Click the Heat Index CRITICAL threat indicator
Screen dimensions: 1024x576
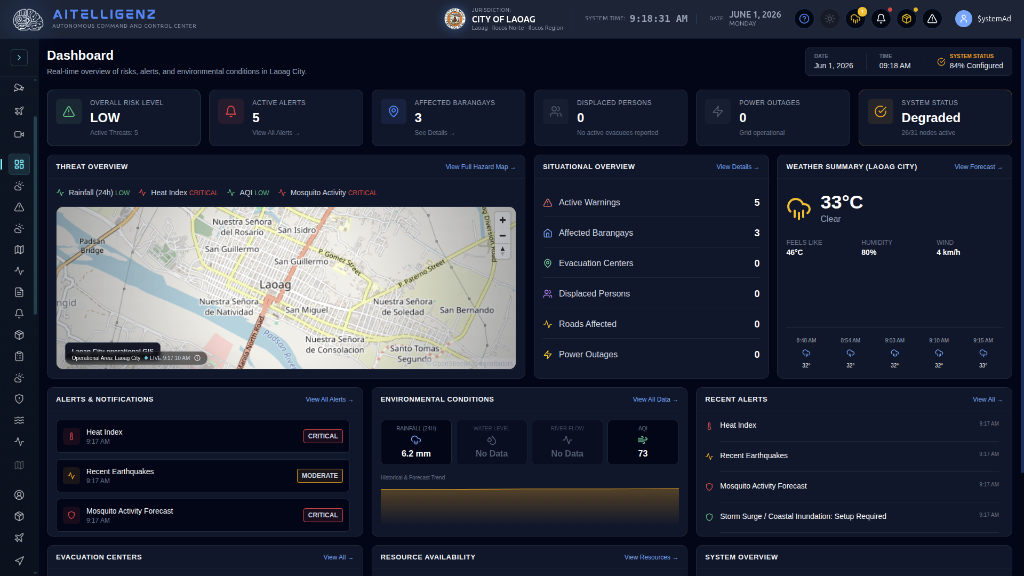(x=178, y=193)
